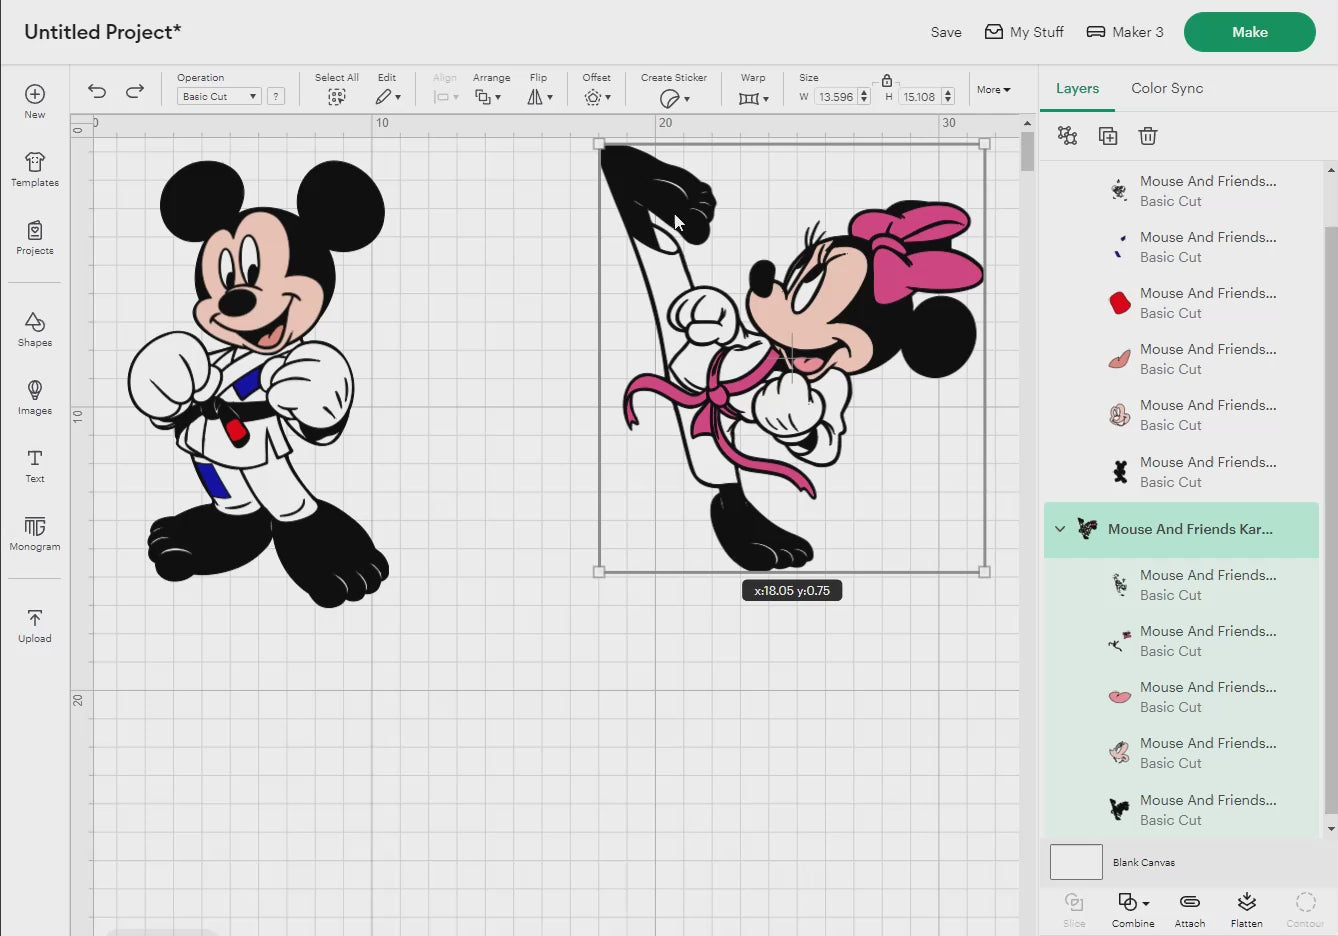Image resolution: width=1338 pixels, height=936 pixels.
Task: Collapse the Mouse And Friends Kar... group
Action: tap(1060, 529)
